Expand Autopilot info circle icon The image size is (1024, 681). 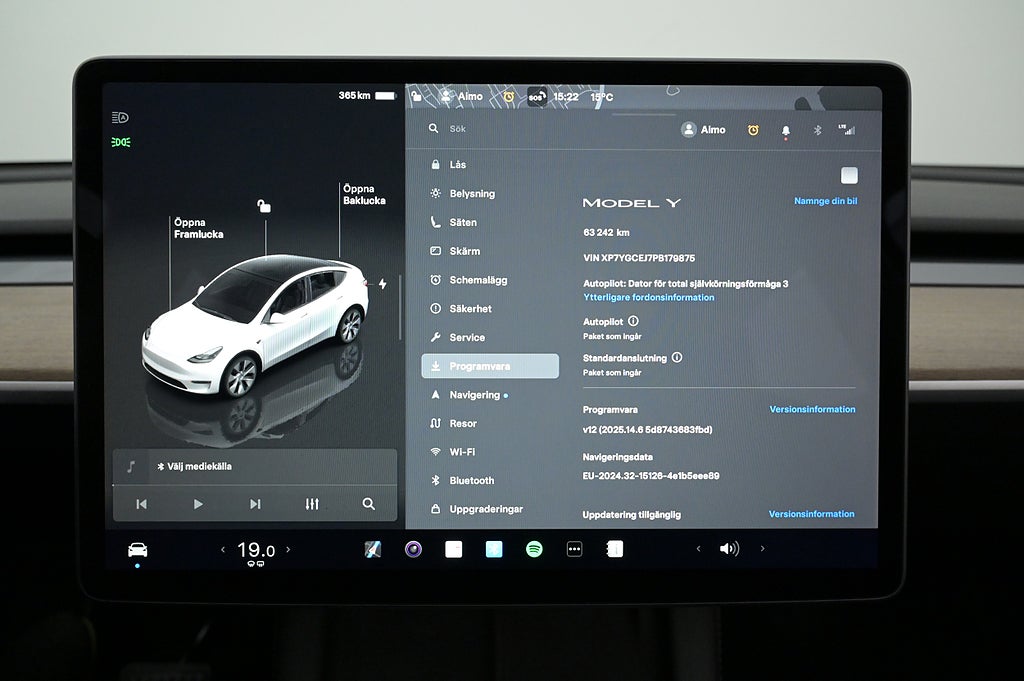click(633, 321)
